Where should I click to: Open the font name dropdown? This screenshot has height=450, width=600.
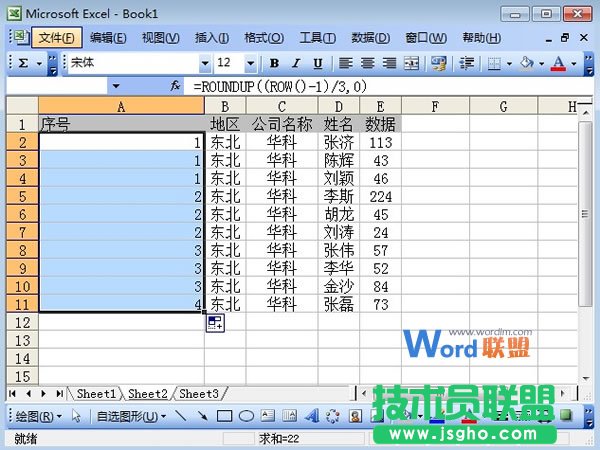(204, 63)
